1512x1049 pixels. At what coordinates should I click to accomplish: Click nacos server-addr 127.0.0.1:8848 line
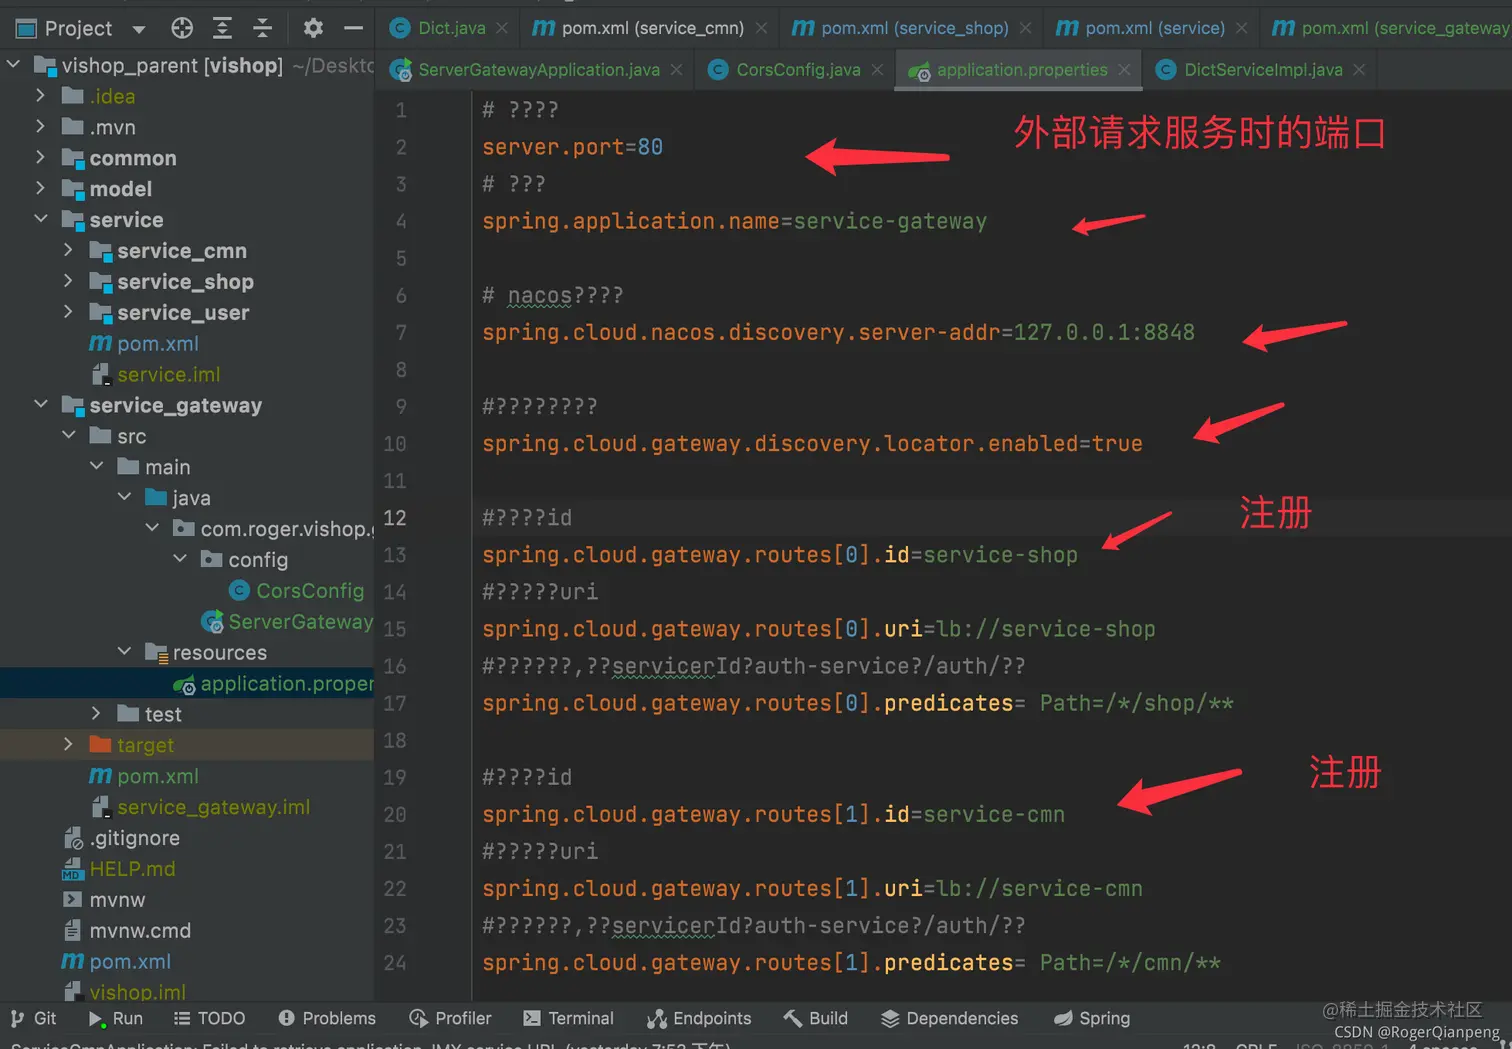click(838, 332)
